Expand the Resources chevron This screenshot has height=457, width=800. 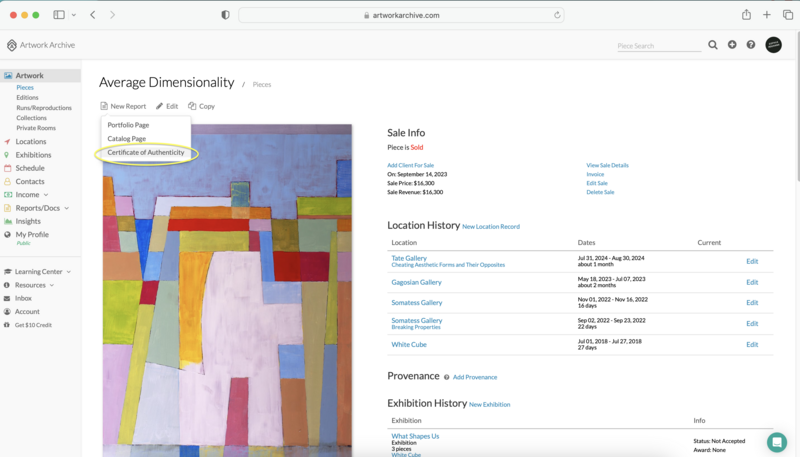pos(52,285)
